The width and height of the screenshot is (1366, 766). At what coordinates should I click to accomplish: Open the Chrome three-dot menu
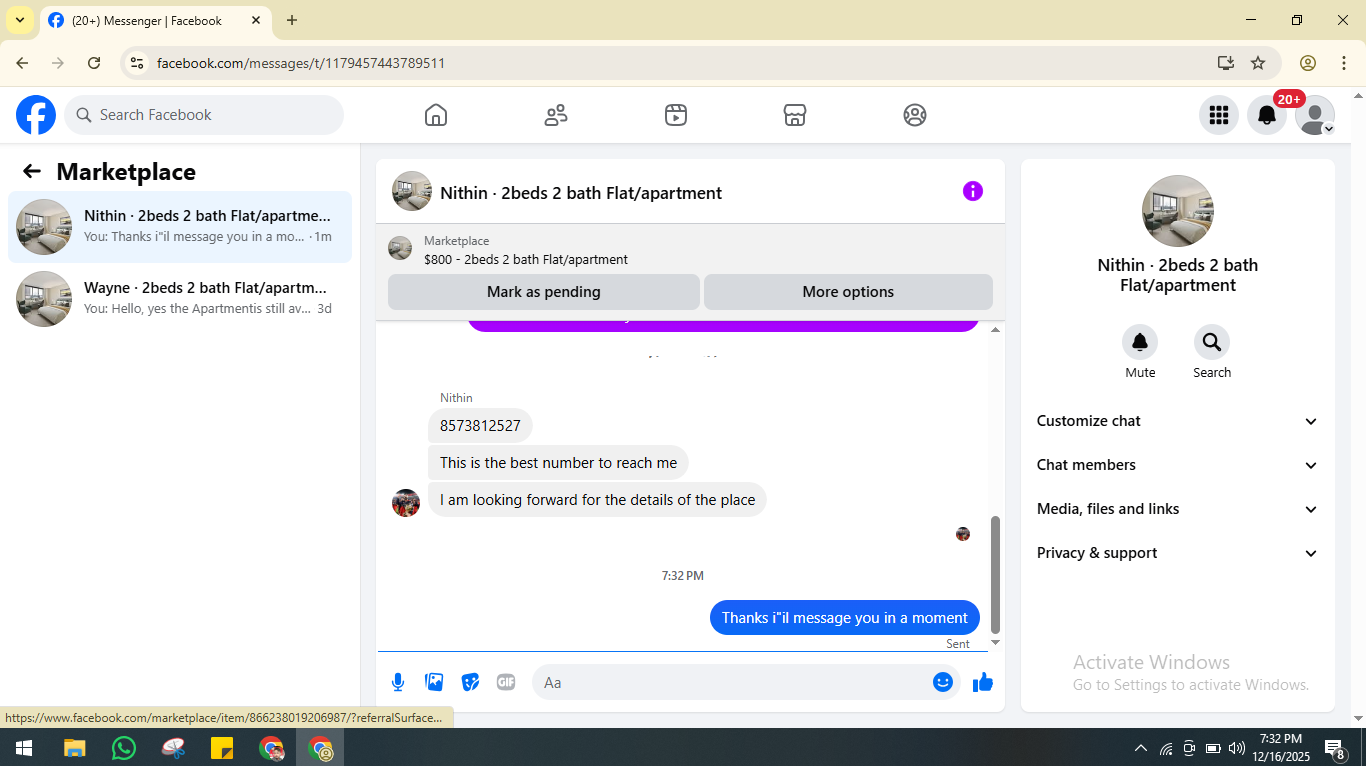(x=1344, y=63)
